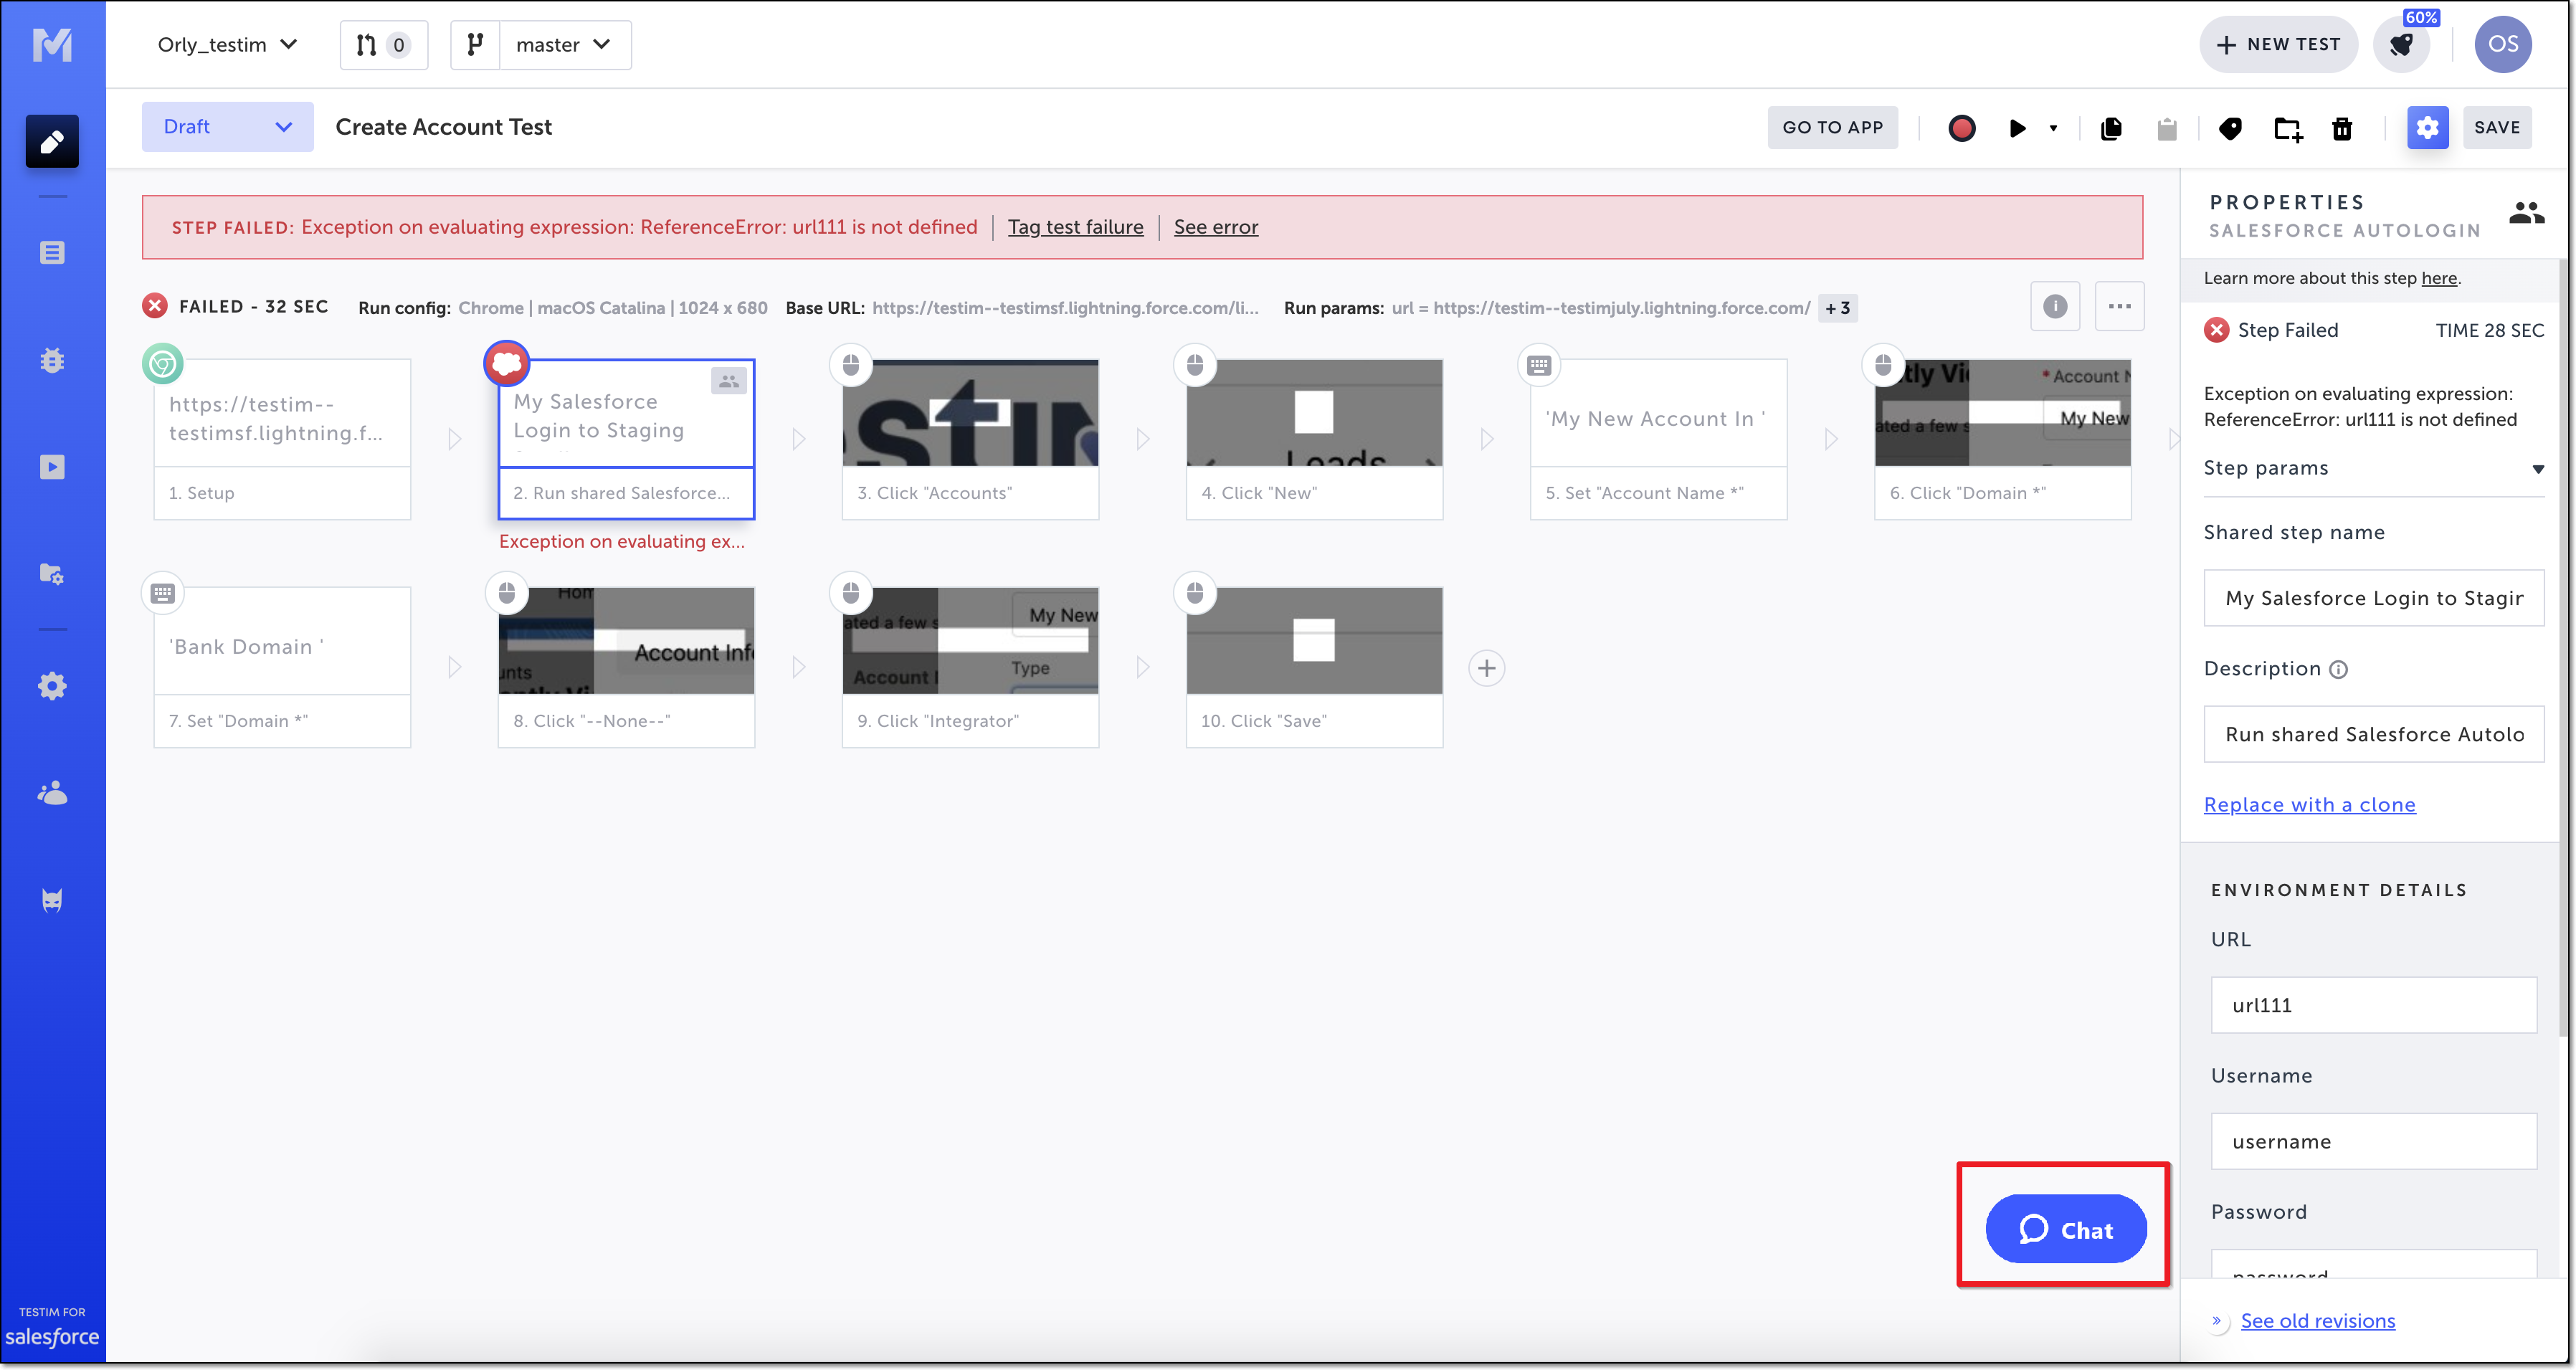Click the tag label icon in toolbar
This screenshot has height=1370, width=2576.
[2230, 128]
